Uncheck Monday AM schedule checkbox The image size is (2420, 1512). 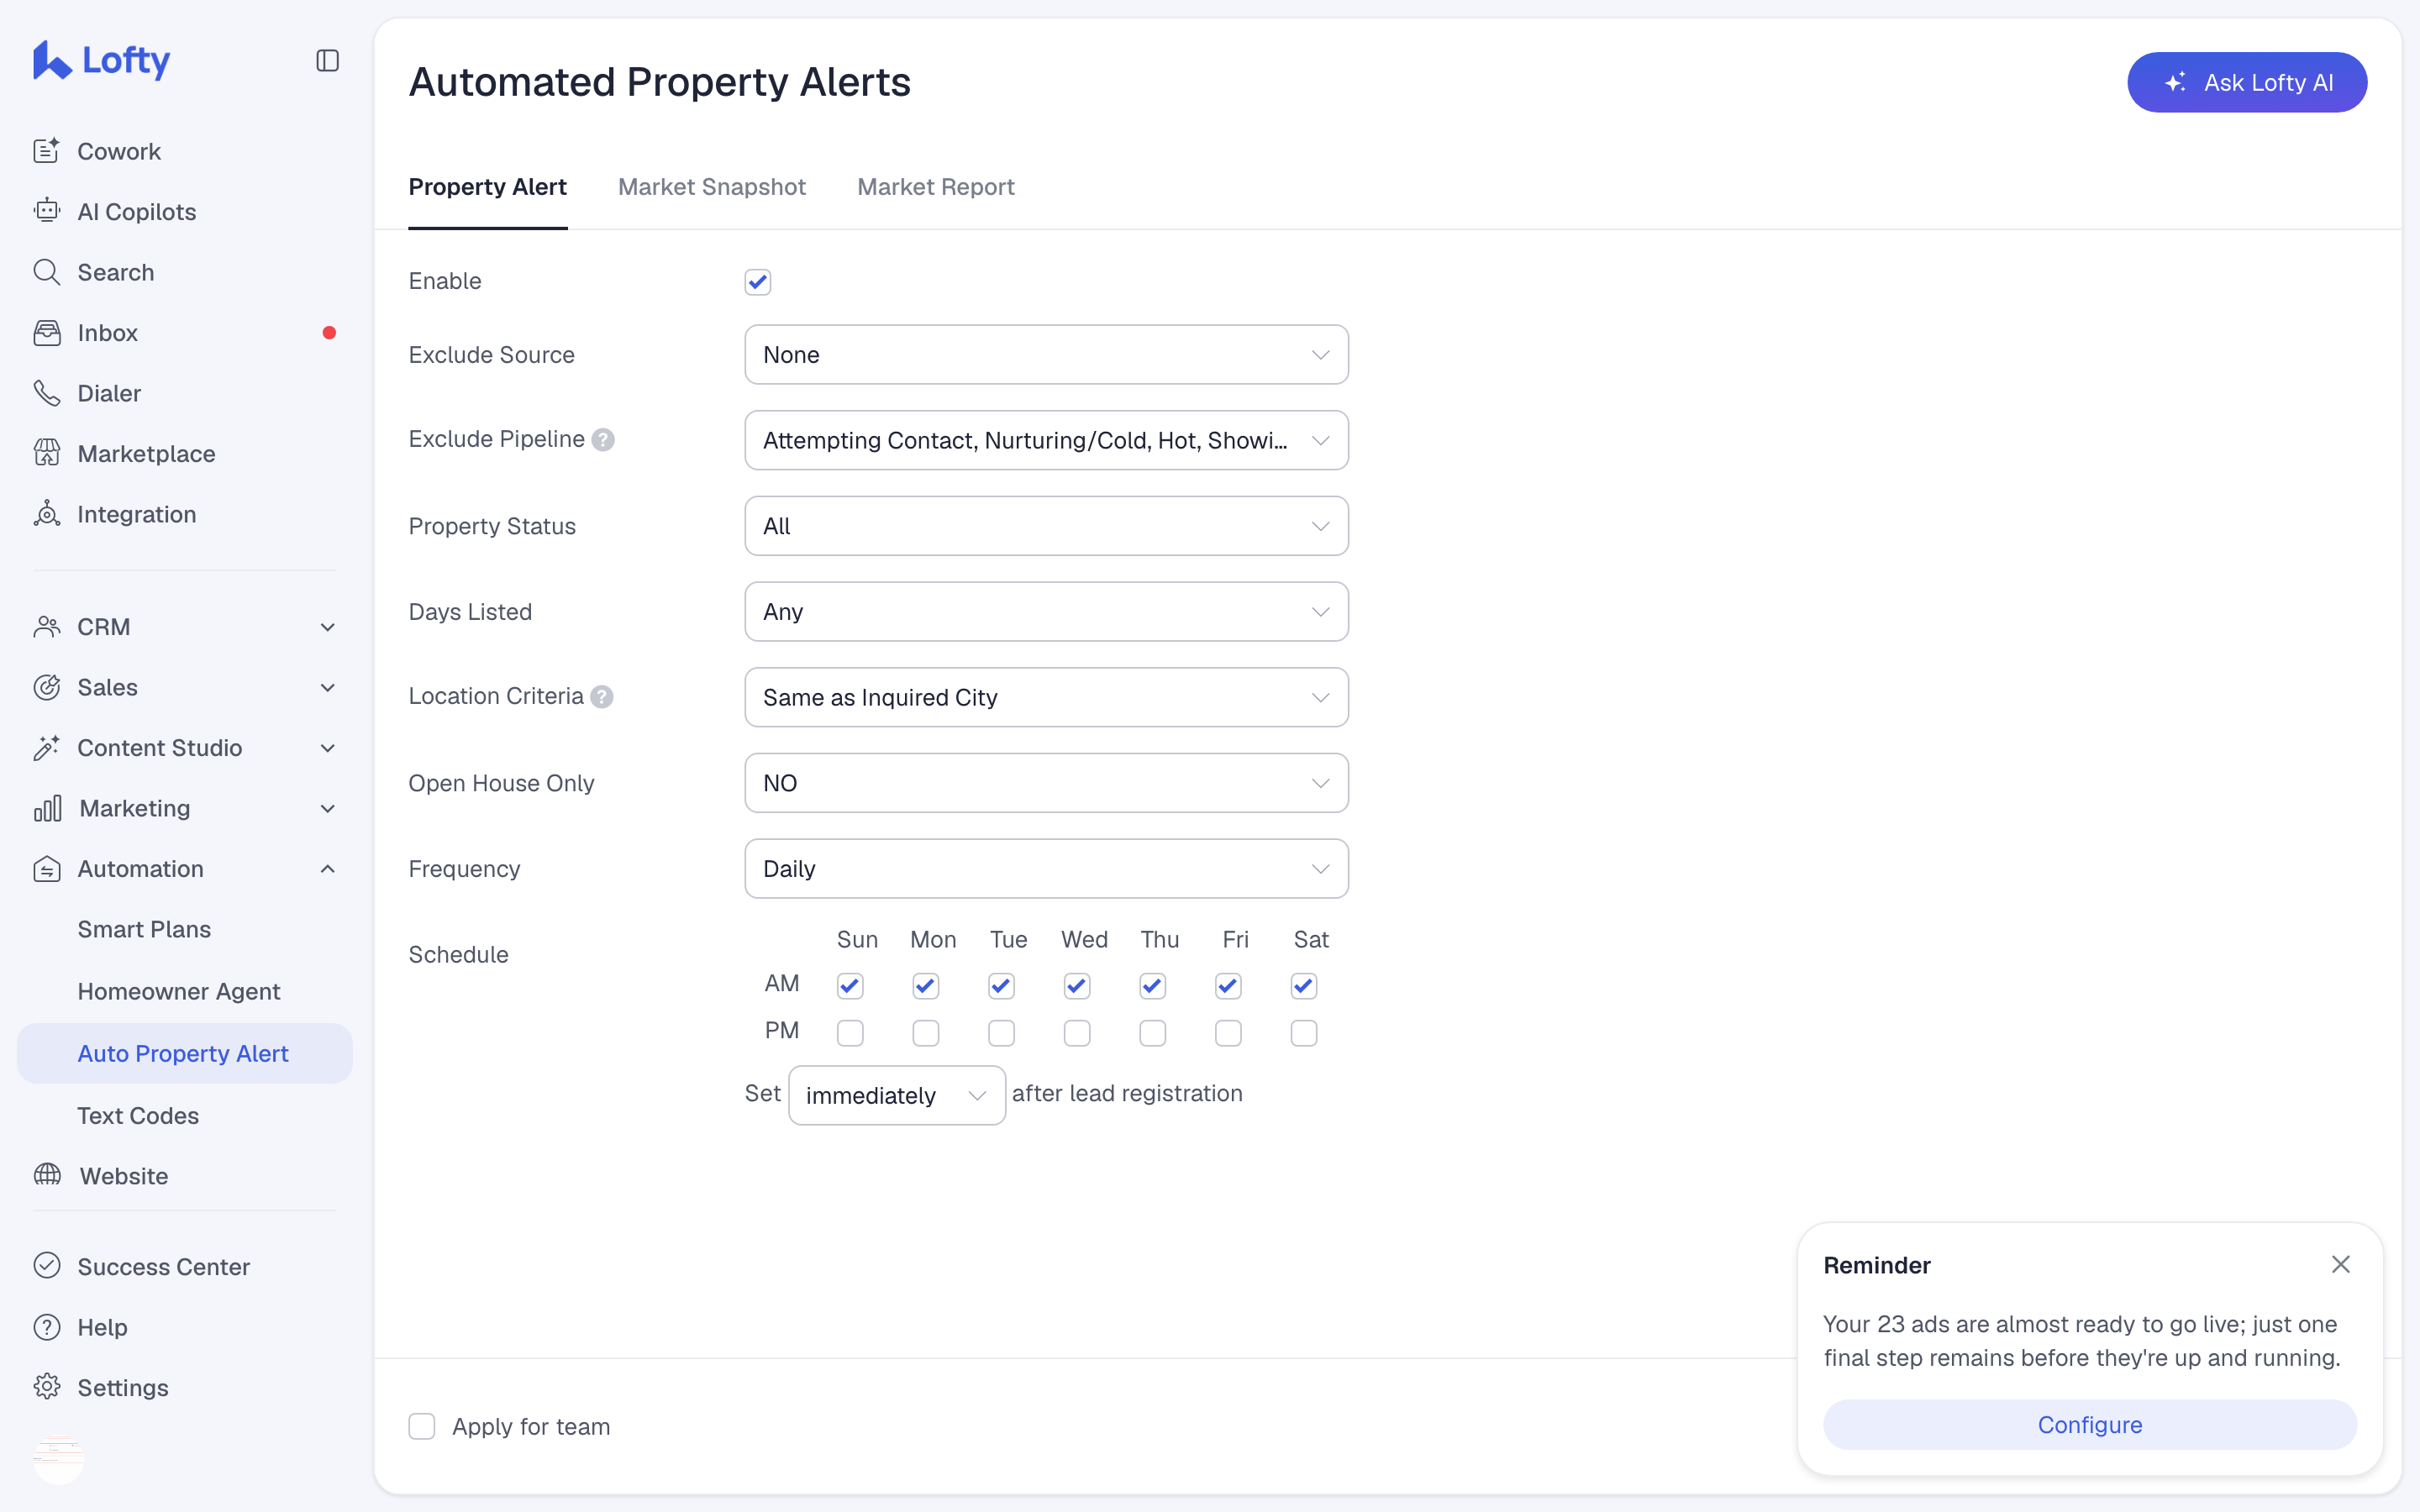(x=926, y=986)
